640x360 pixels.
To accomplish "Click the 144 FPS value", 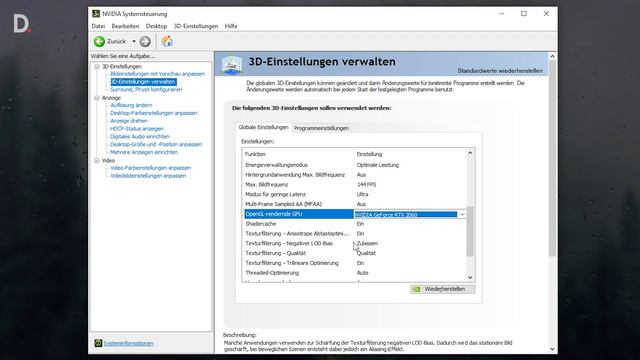I will (x=366, y=184).
